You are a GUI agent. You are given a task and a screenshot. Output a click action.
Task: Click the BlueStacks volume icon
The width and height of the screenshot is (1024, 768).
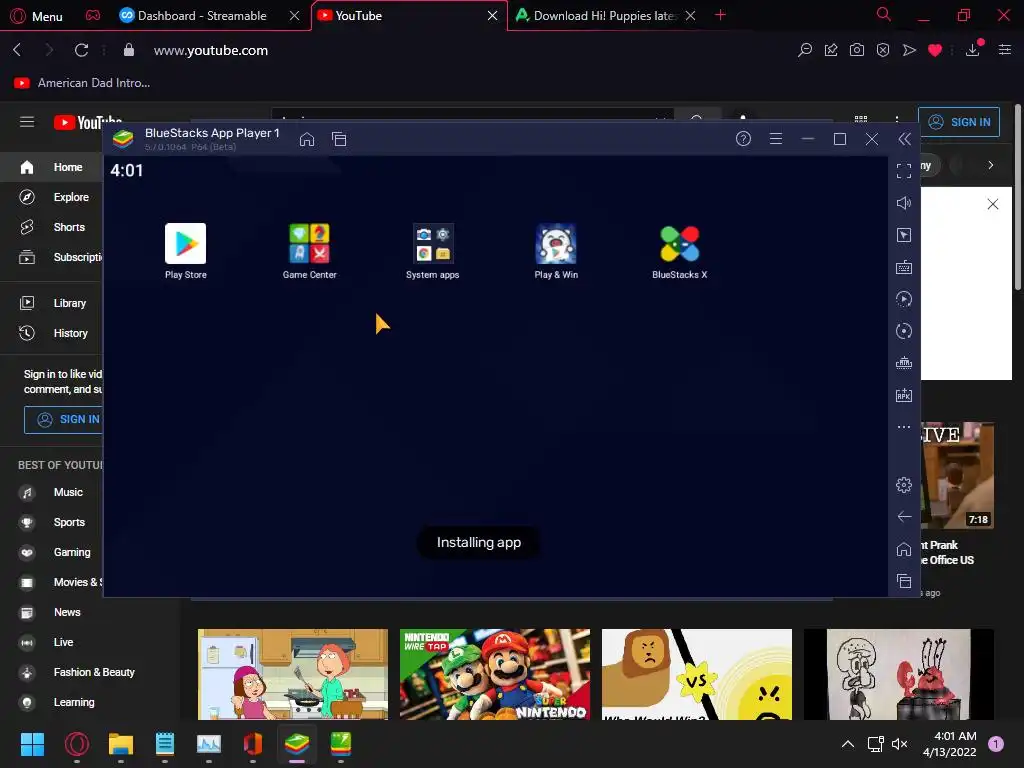point(904,203)
